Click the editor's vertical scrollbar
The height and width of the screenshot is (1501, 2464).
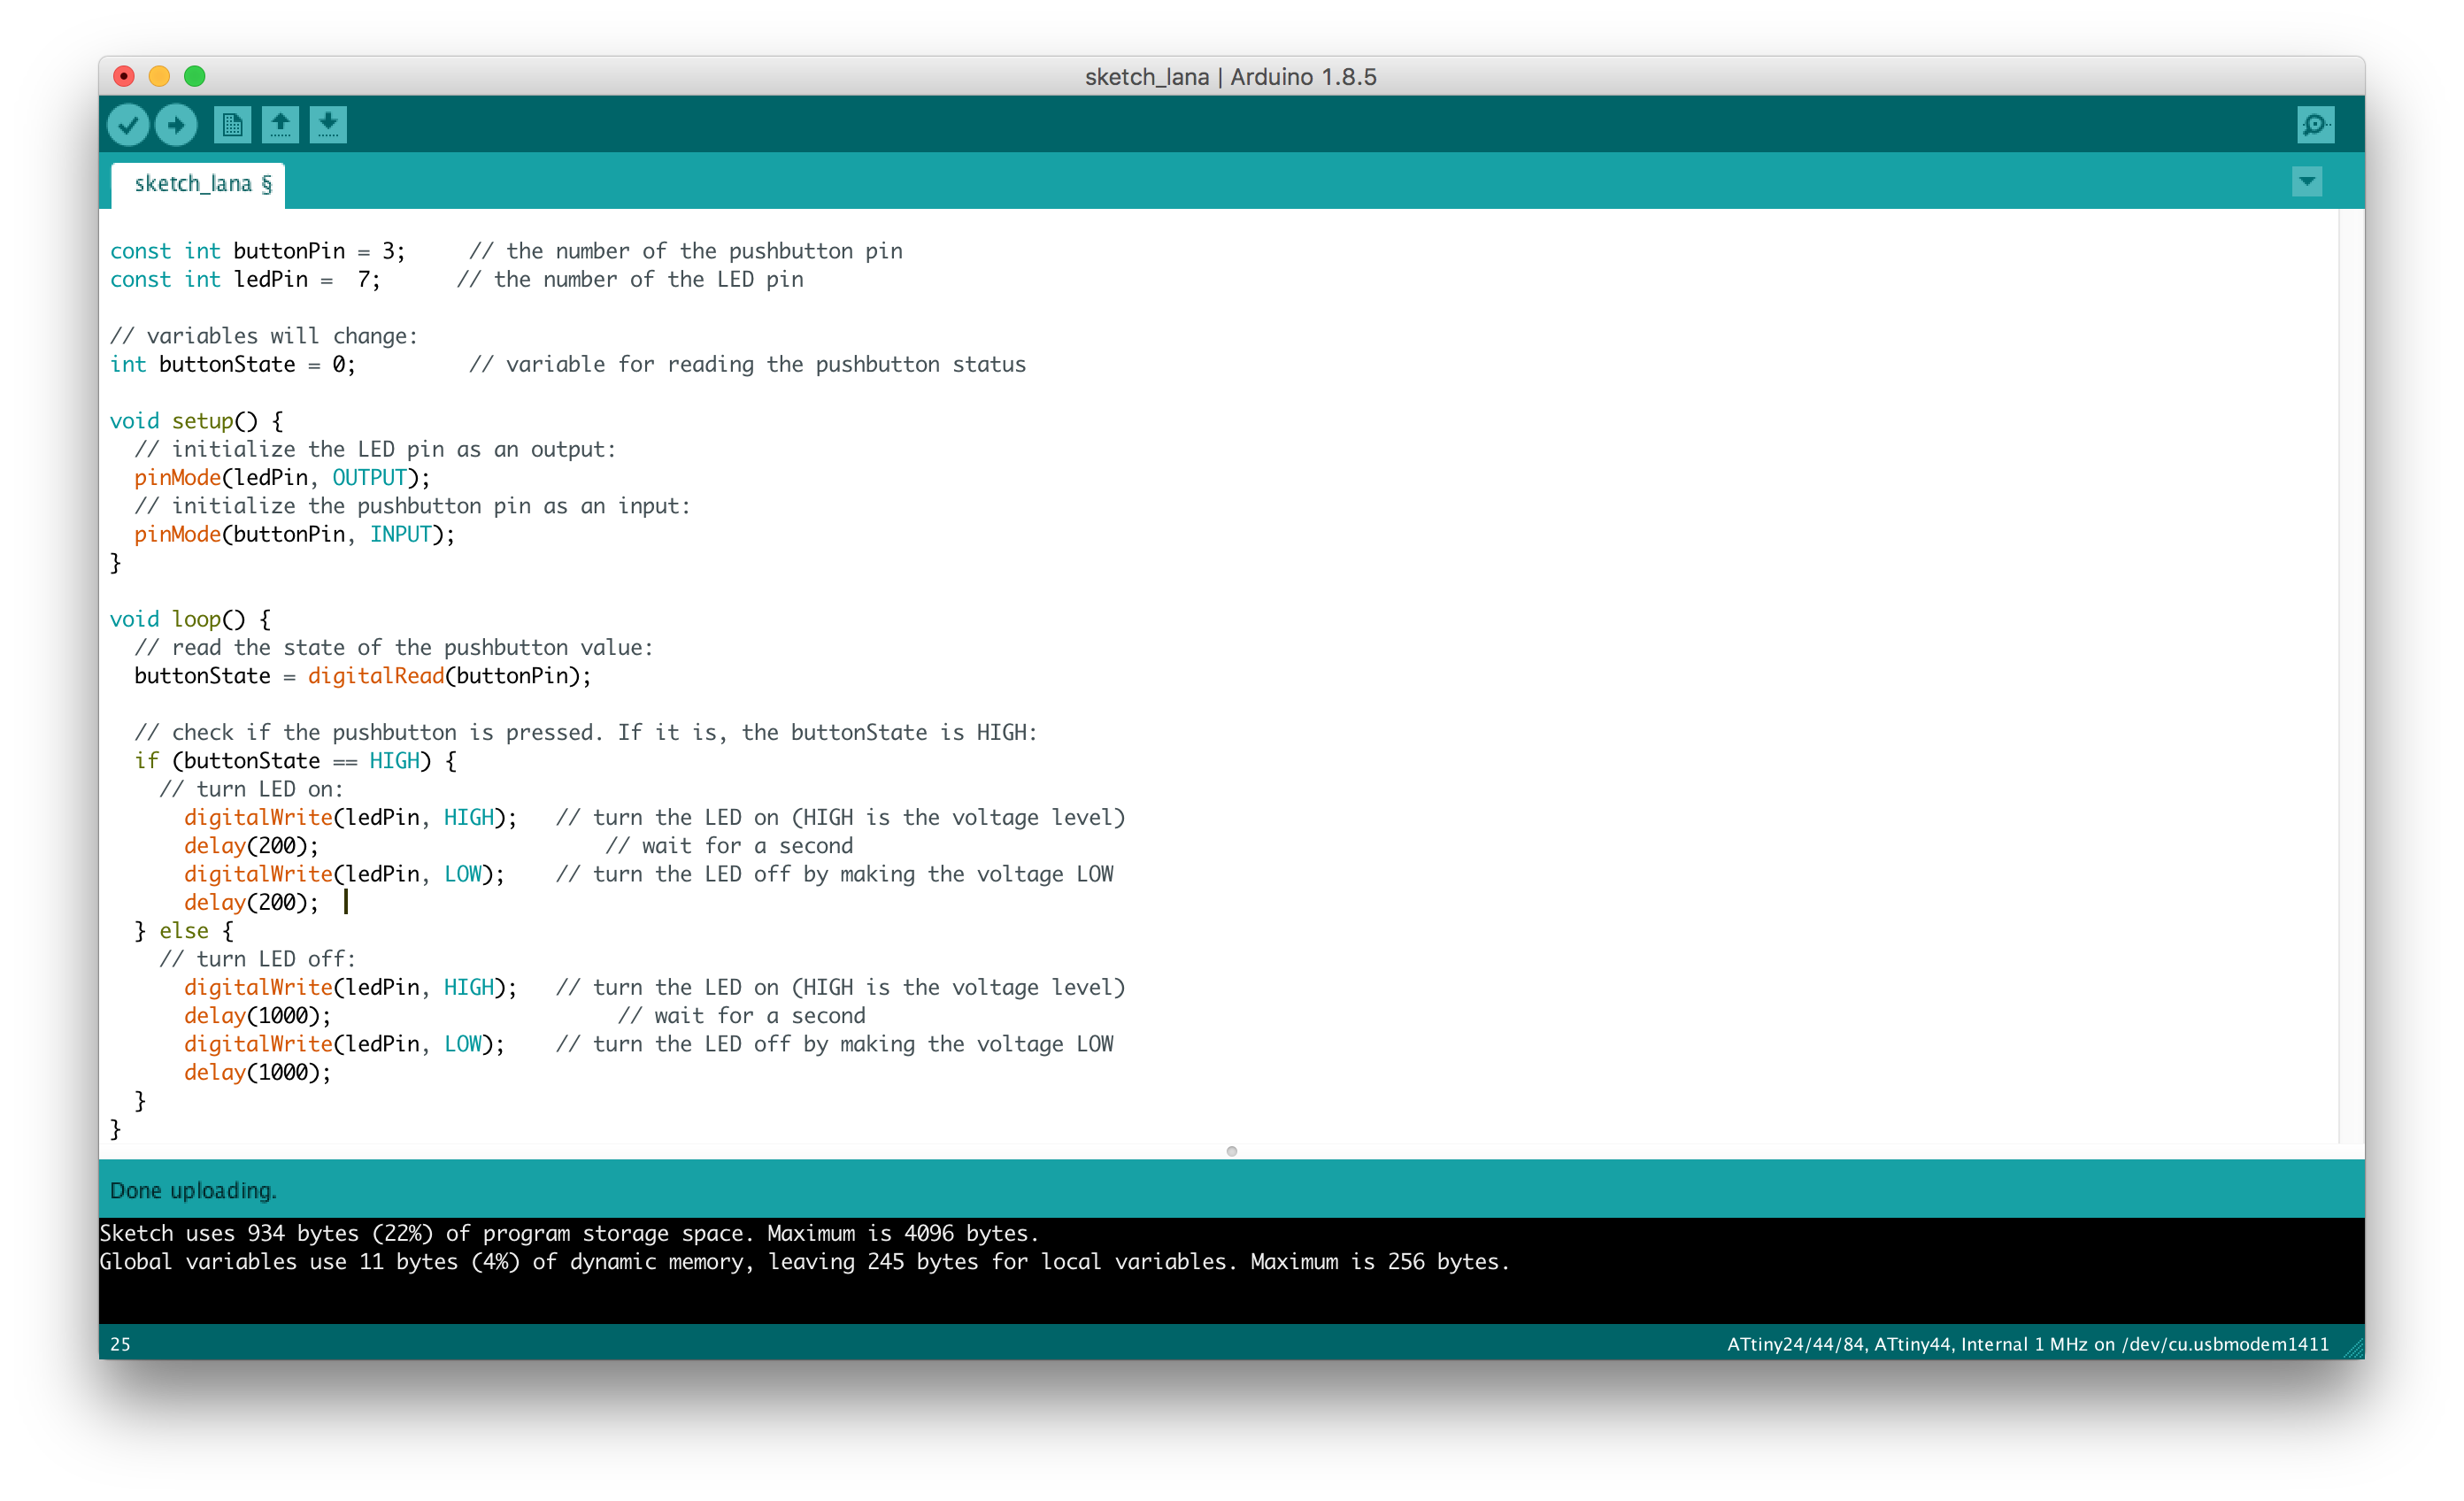[x=2352, y=676]
